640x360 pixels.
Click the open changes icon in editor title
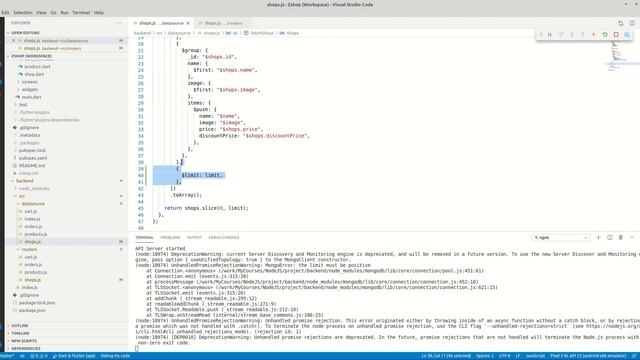click(620, 23)
